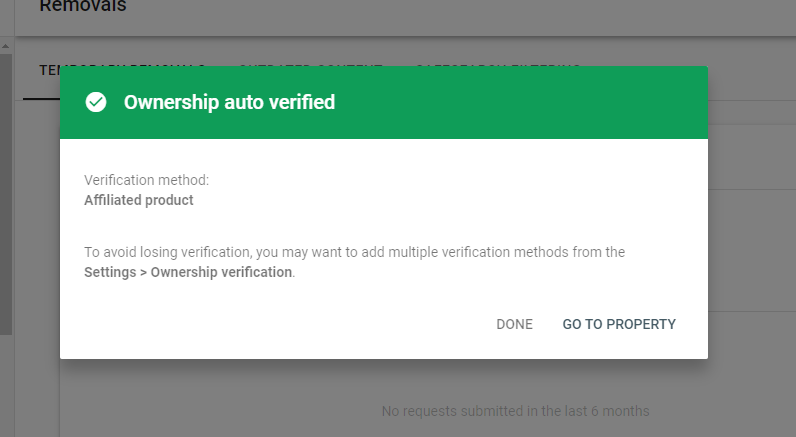Open the Outdated Content tab
Viewport: 796px width, 437px height.
[310, 64]
